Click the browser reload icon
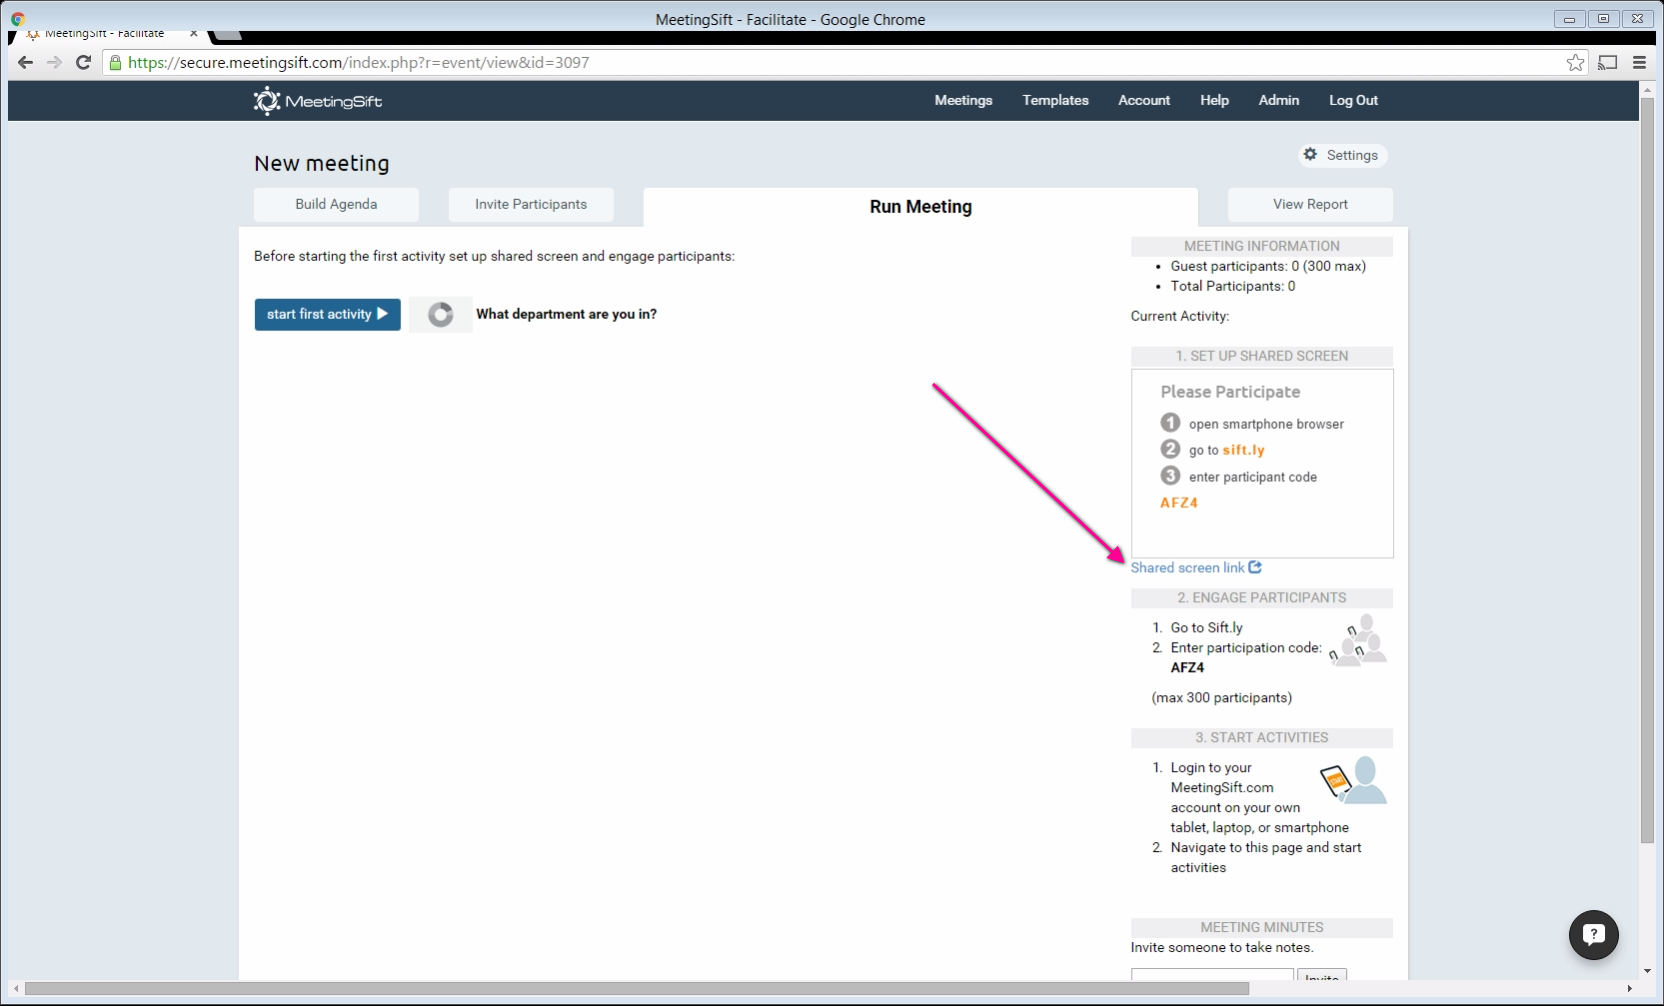The height and width of the screenshot is (1006, 1664). 84,62
